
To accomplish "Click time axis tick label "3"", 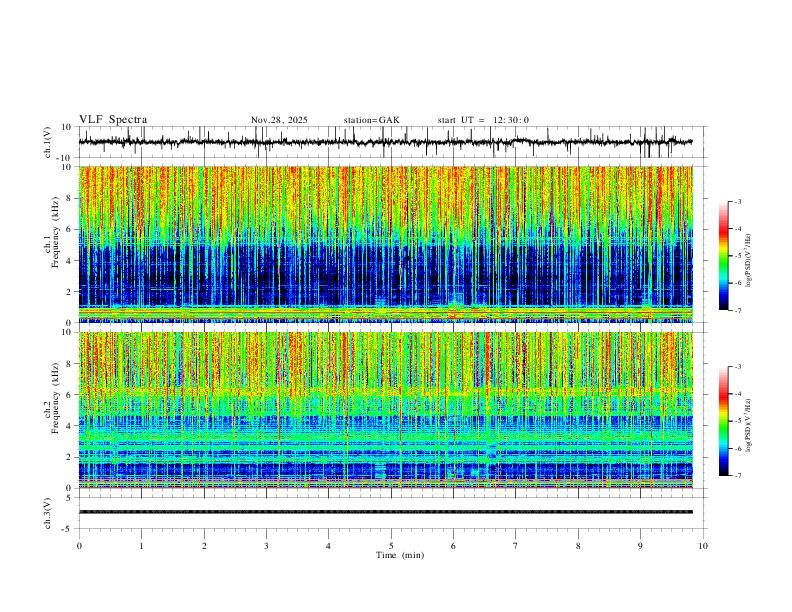I will click(x=266, y=546).
